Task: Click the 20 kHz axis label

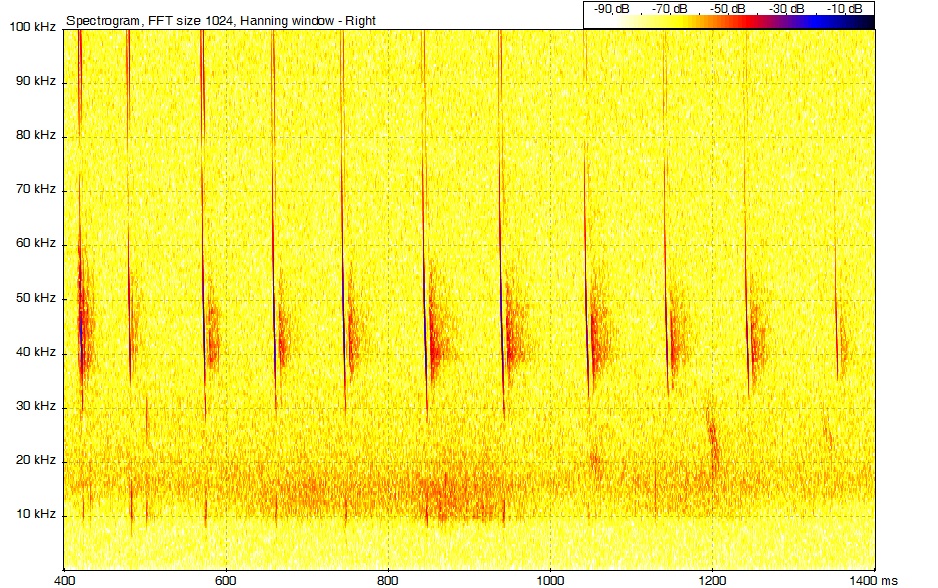Action: pyautogui.click(x=36, y=460)
